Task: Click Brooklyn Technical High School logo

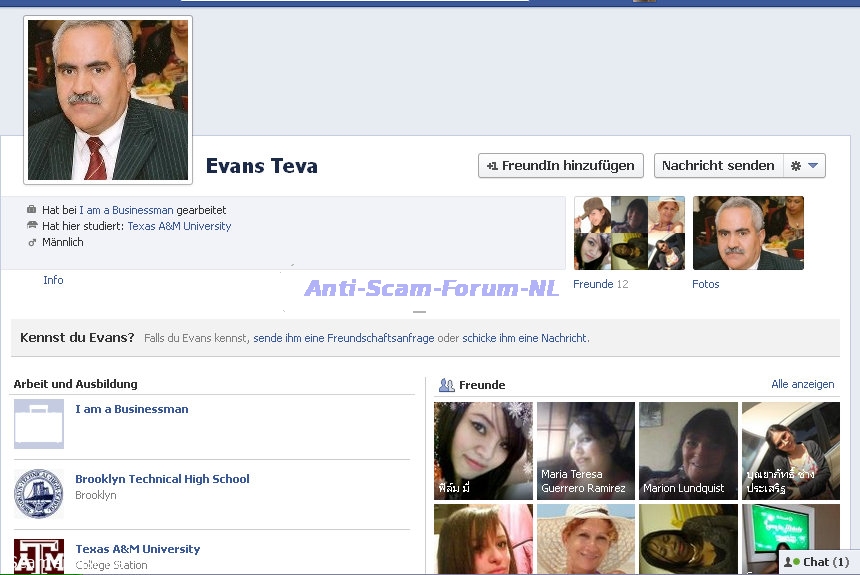Action: click(x=39, y=494)
